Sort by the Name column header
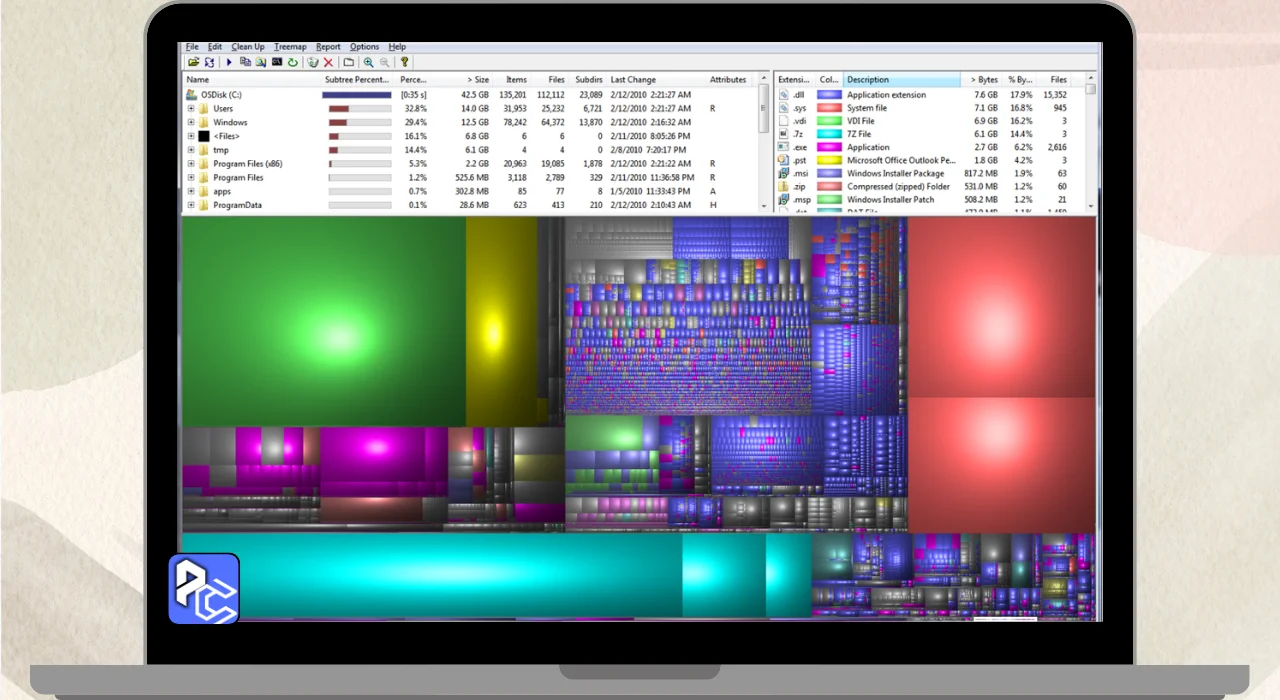 pos(251,80)
